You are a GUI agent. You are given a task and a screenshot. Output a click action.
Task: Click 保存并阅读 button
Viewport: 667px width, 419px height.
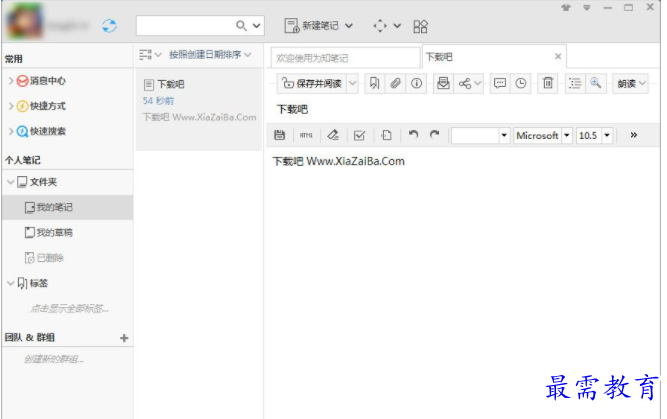[312, 83]
